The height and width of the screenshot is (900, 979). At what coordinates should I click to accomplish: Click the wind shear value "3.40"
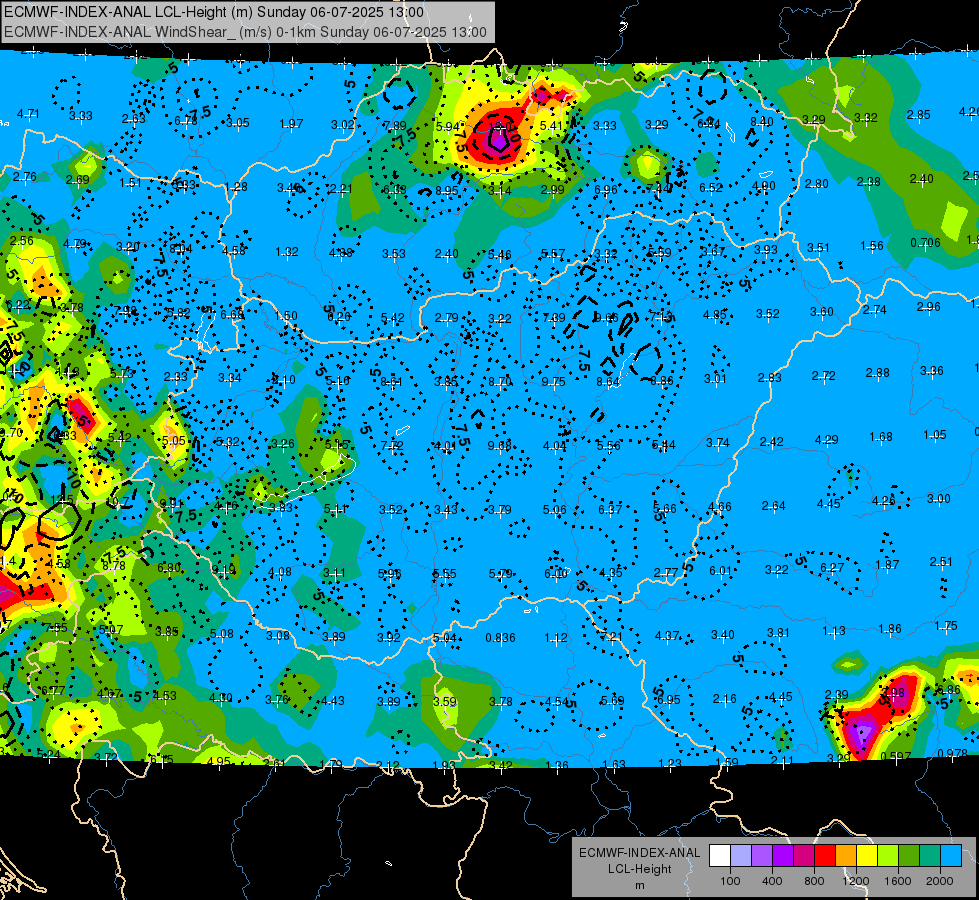pyautogui.click(x=722, y=635)
